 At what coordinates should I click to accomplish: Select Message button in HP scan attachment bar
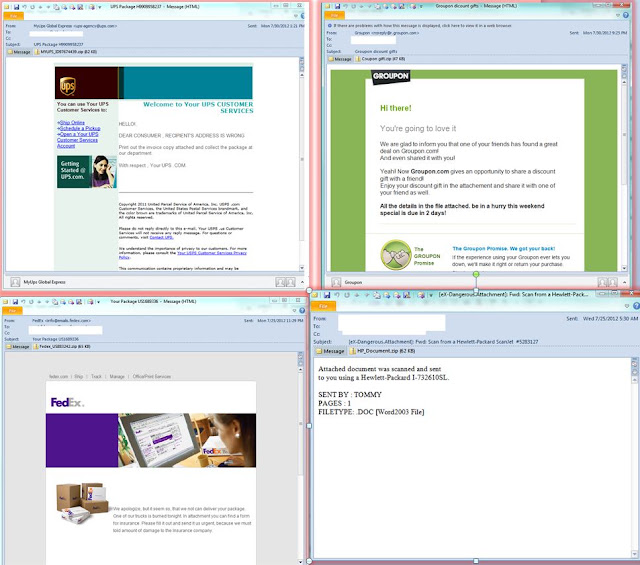pyautogui.click(x=331, y=351)
